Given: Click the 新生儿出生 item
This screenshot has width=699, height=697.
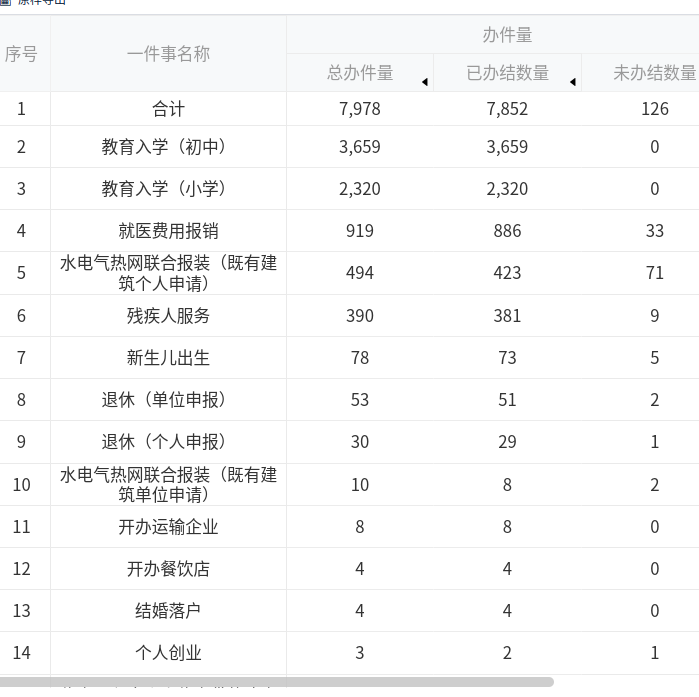Looking at the screenshot, I should [x=168, y=358].
